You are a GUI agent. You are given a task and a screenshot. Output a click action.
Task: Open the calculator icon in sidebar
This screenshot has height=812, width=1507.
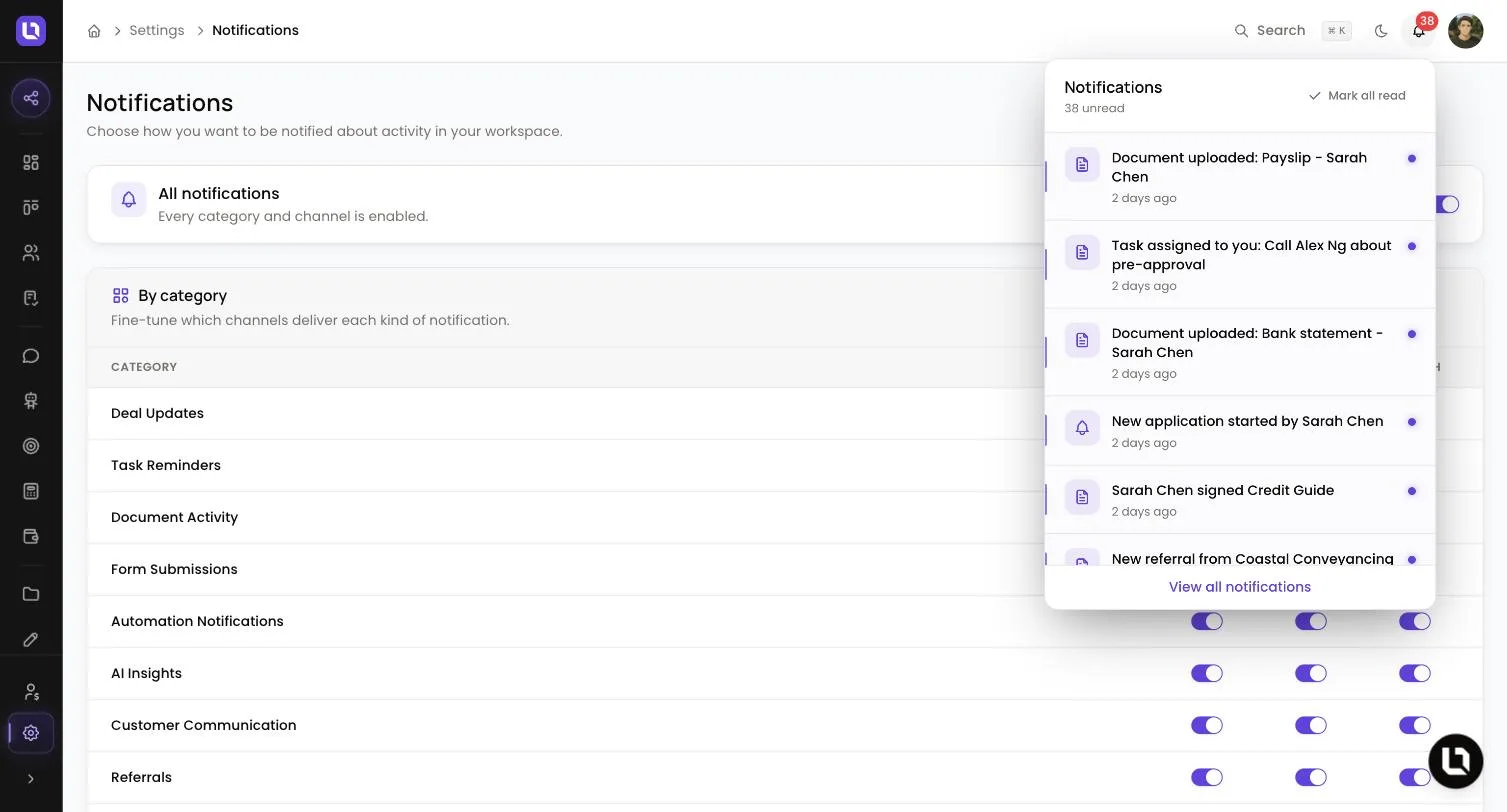[x=31, y=491]
